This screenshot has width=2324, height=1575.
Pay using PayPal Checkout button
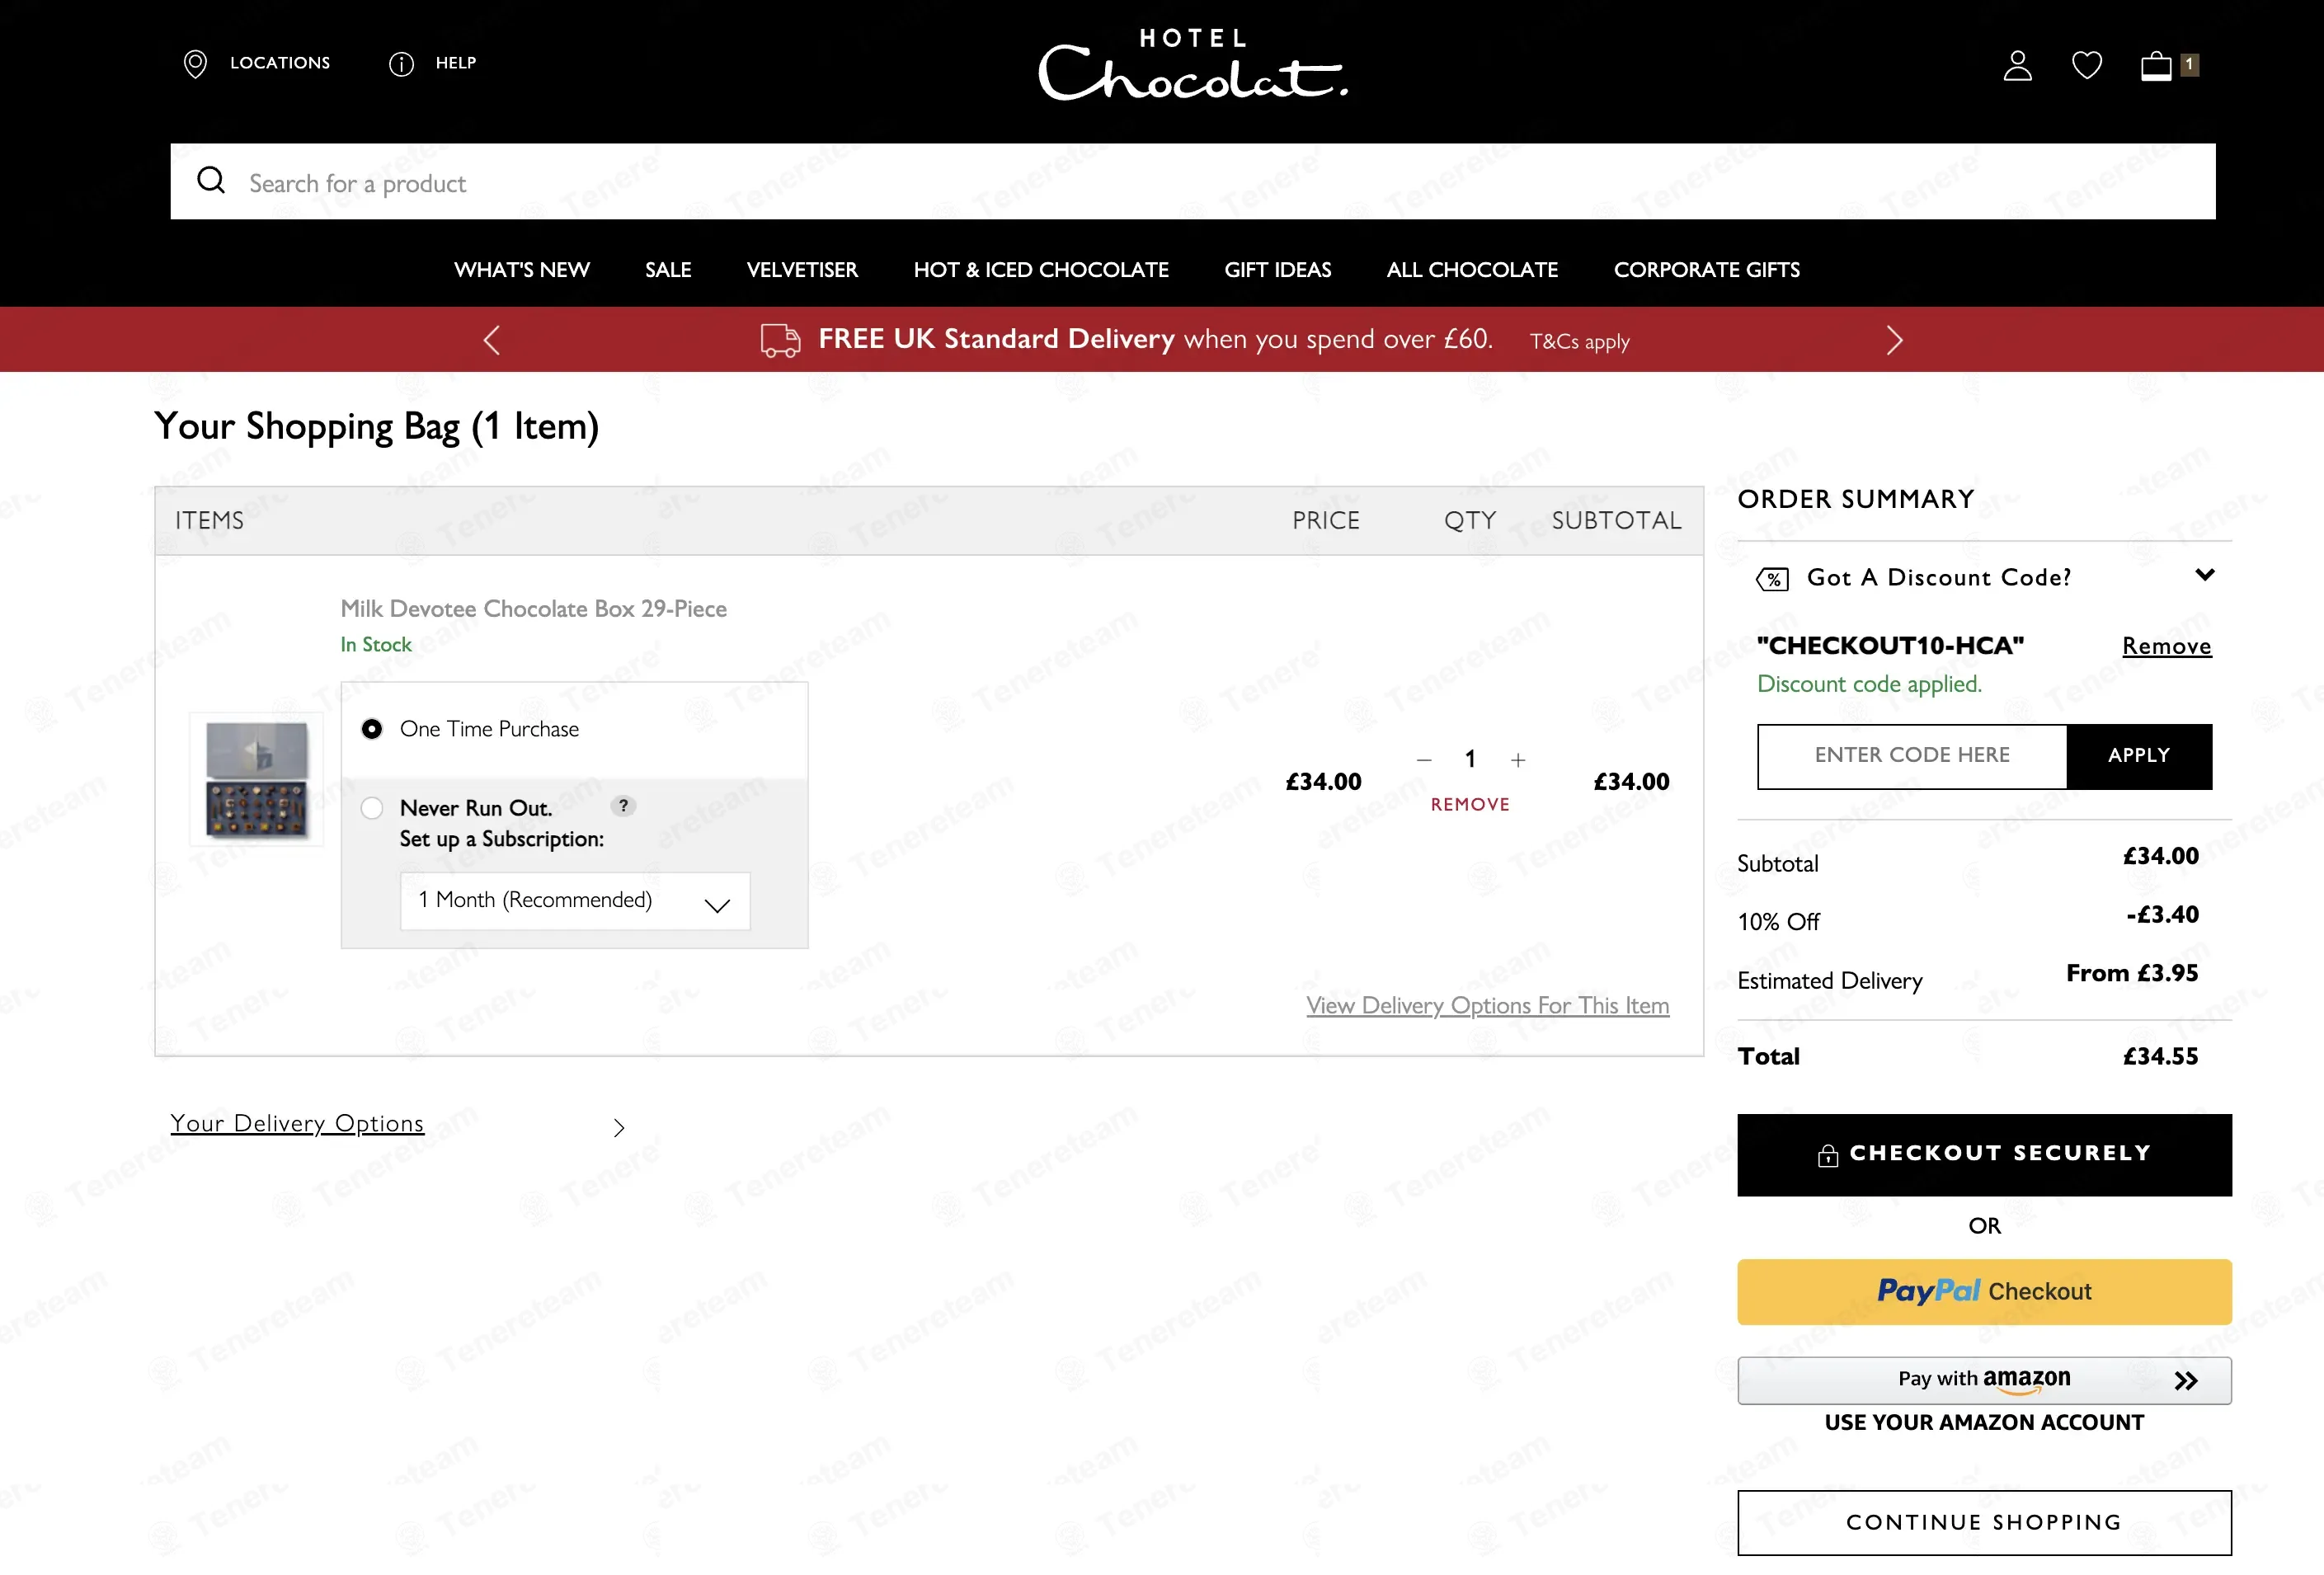[1984, 1291]
